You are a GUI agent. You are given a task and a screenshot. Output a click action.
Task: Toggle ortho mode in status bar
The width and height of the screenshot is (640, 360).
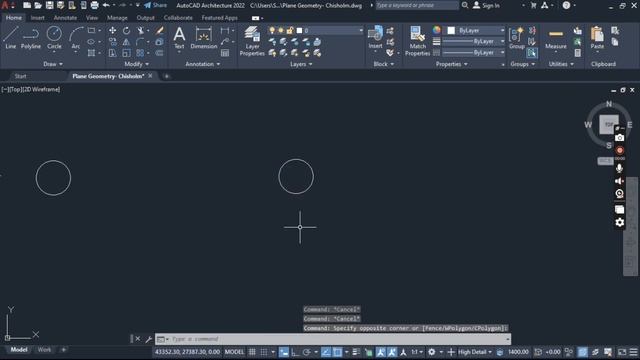pyautogui.click(x=295, y=352)
